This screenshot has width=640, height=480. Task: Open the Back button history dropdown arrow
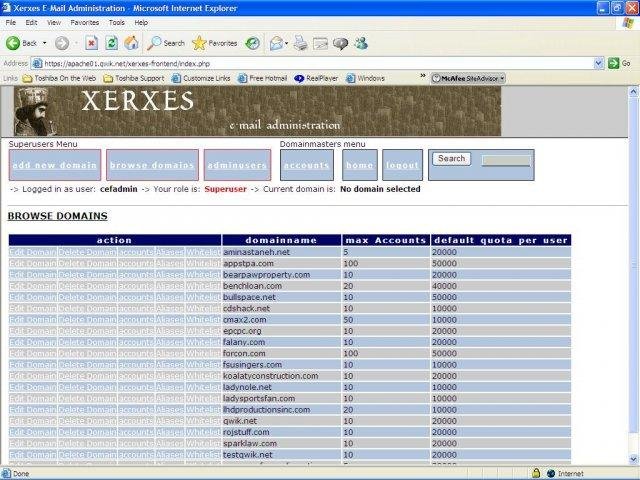click(44, 43)
